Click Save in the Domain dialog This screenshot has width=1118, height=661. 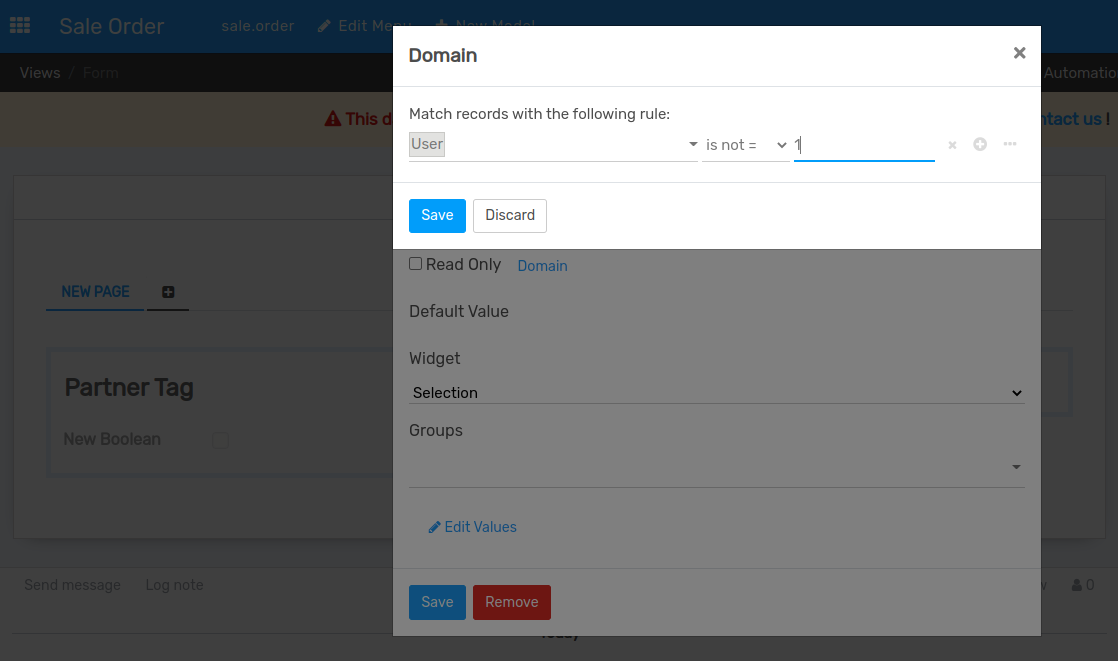[437, 215]
